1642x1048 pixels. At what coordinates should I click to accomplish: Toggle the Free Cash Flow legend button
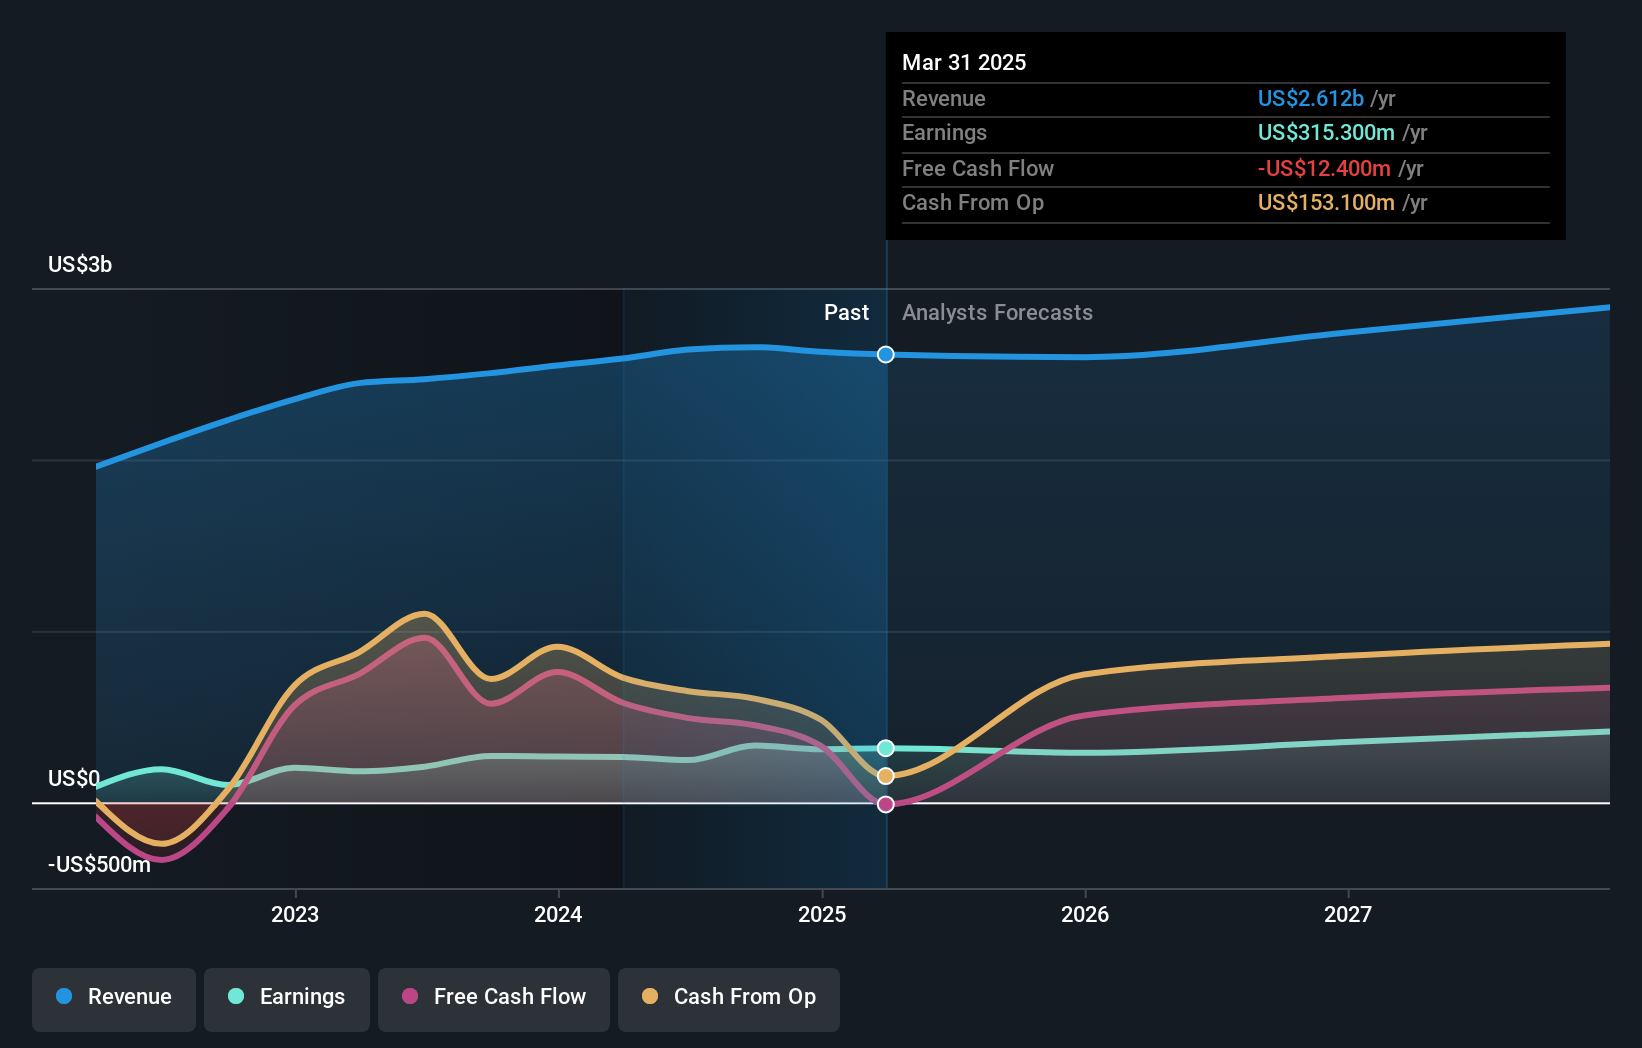click(494, 999)
